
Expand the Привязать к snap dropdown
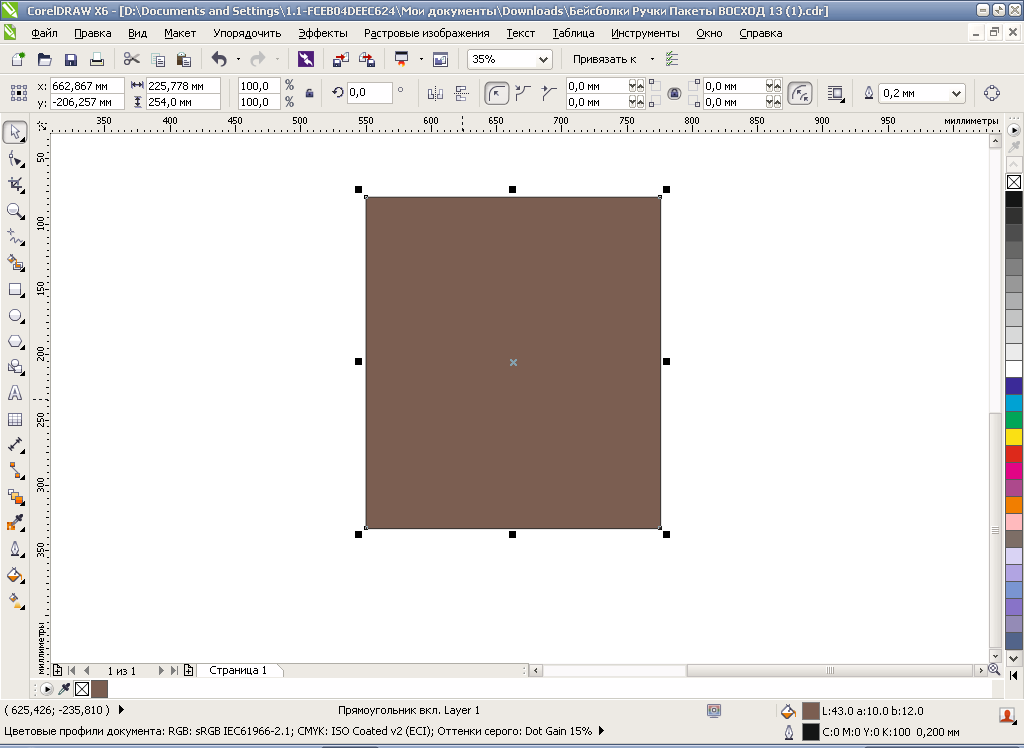[652, 59]
